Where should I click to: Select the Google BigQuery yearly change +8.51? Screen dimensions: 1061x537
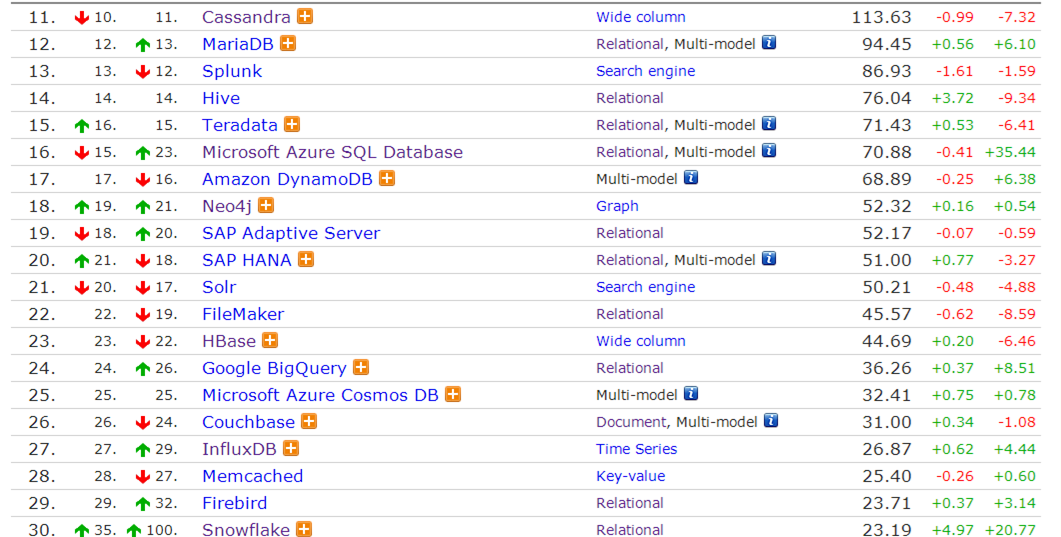tap(1015, 369)
